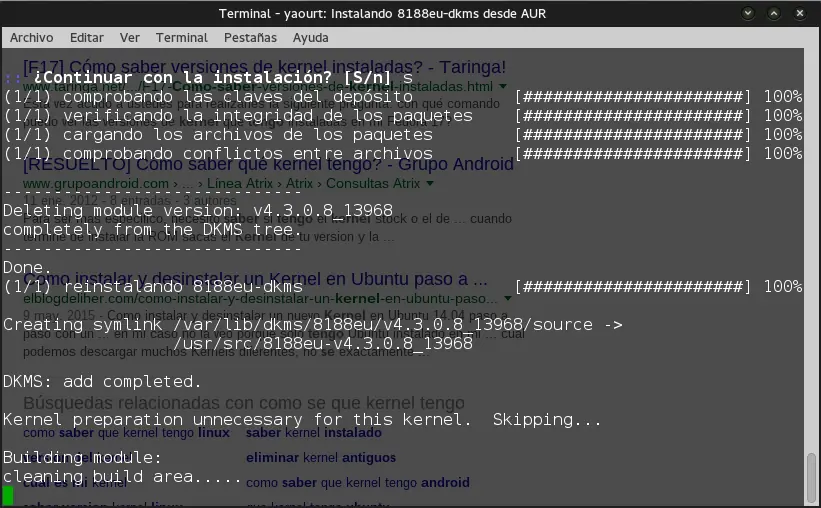
Task: Open the Pestañas menu
Action: [250, 38]
